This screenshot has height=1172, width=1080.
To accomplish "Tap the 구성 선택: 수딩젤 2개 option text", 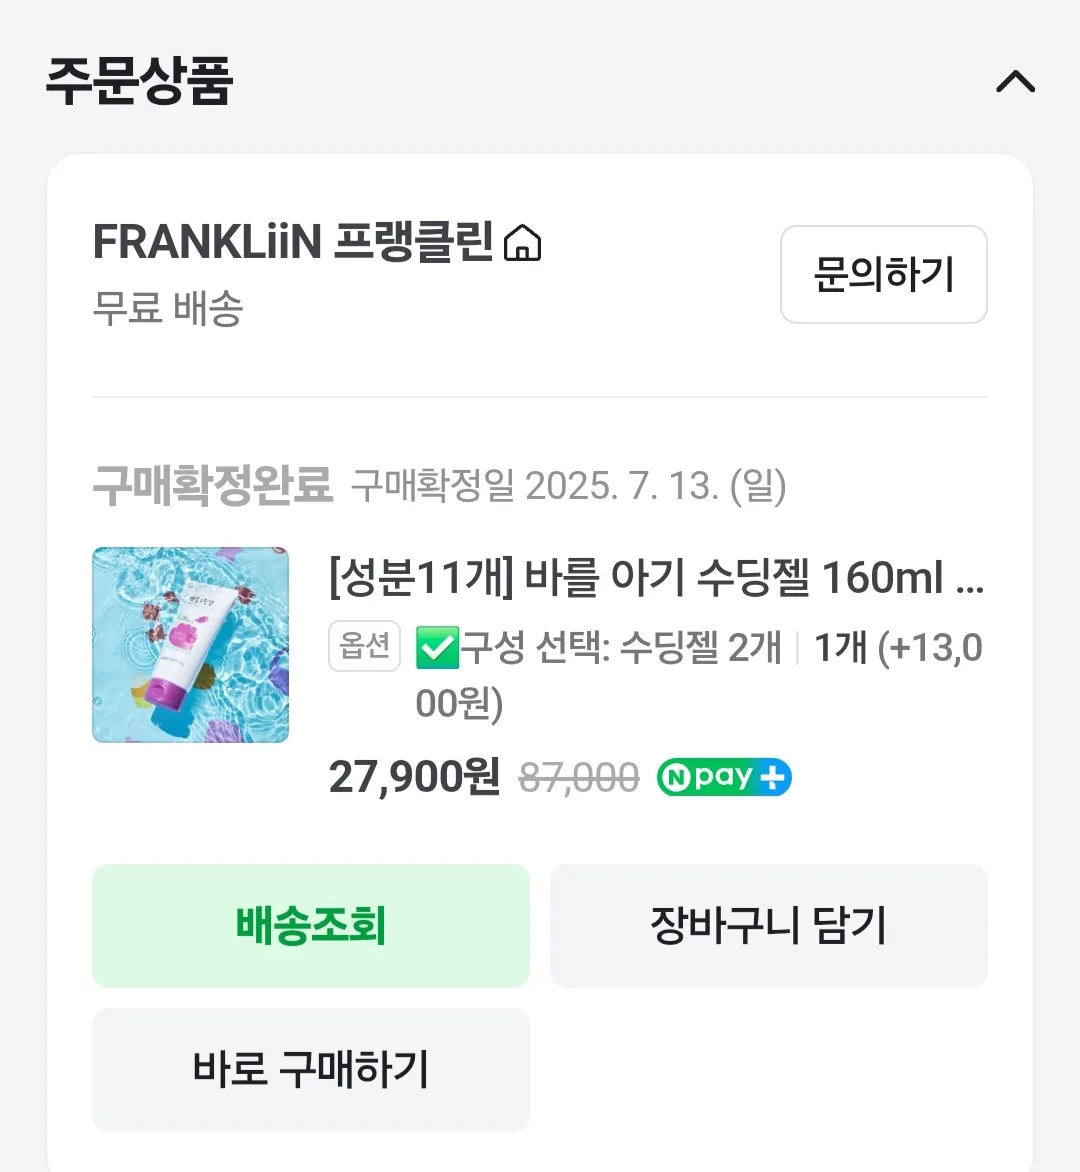I will tap(620, 648).
